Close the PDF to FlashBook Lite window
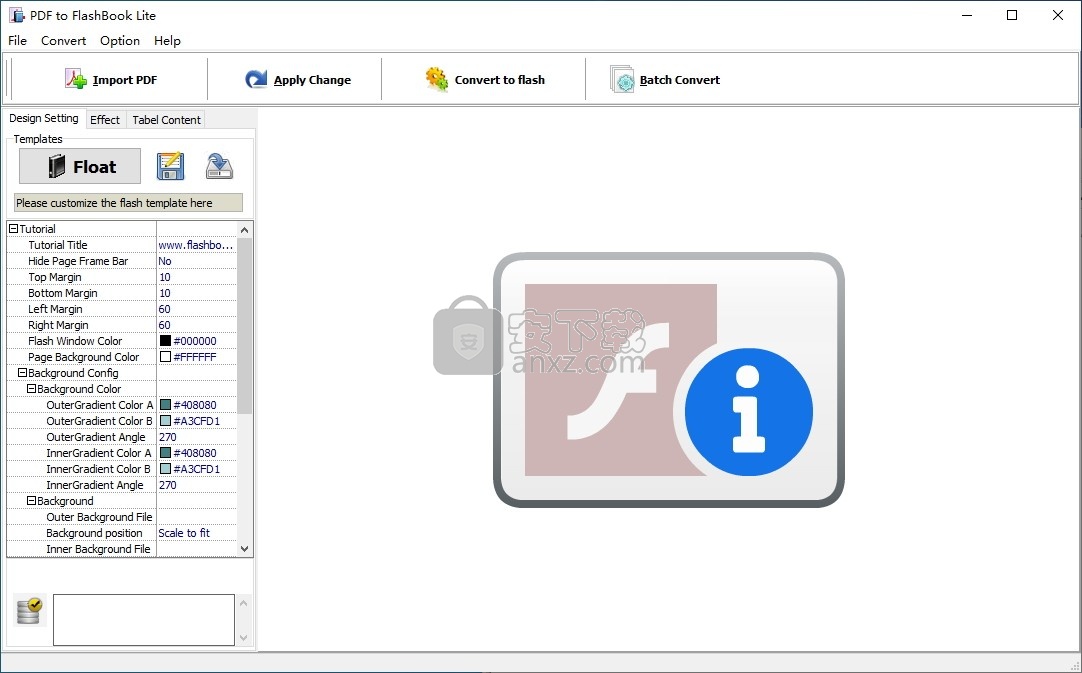This screenshot has height=673, width=1082. click(x=1058, y=15)
